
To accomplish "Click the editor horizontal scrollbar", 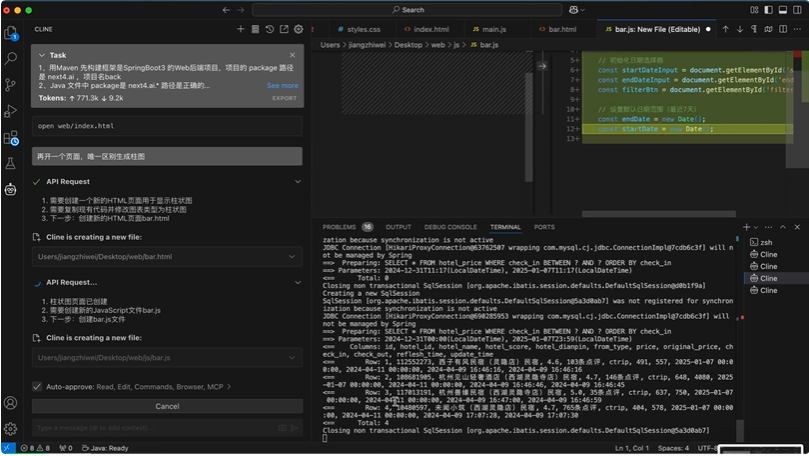I will pos(658,214).
